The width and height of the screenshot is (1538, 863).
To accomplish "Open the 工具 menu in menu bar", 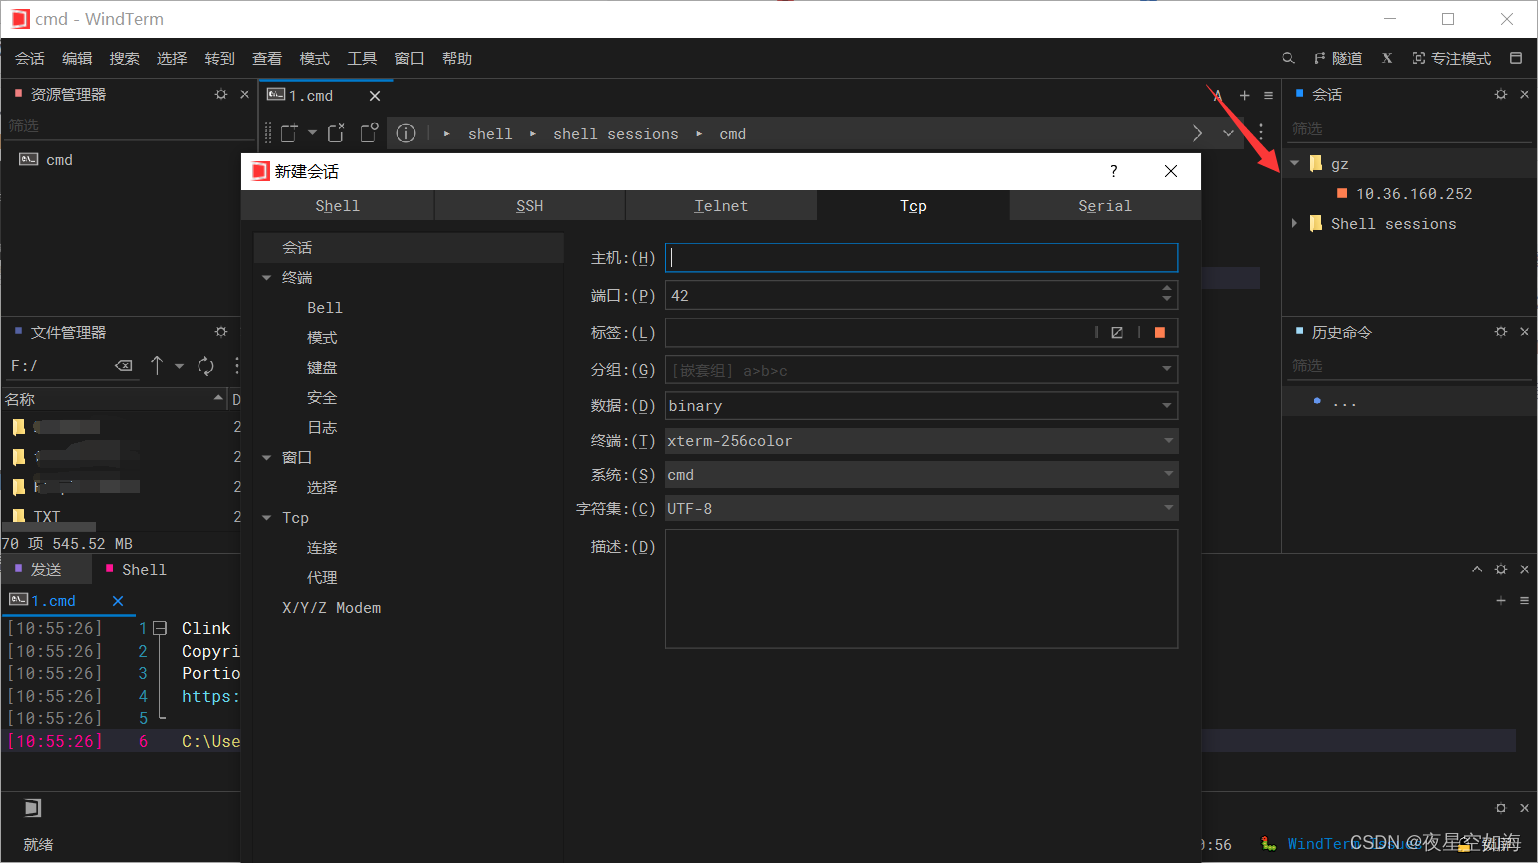I will click(x=362, y=59).
